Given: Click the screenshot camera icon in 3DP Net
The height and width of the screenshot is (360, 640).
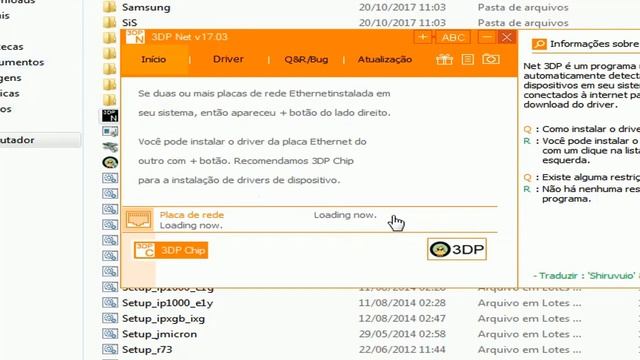Looking at the screenshot, I should (x=491, y=59).
